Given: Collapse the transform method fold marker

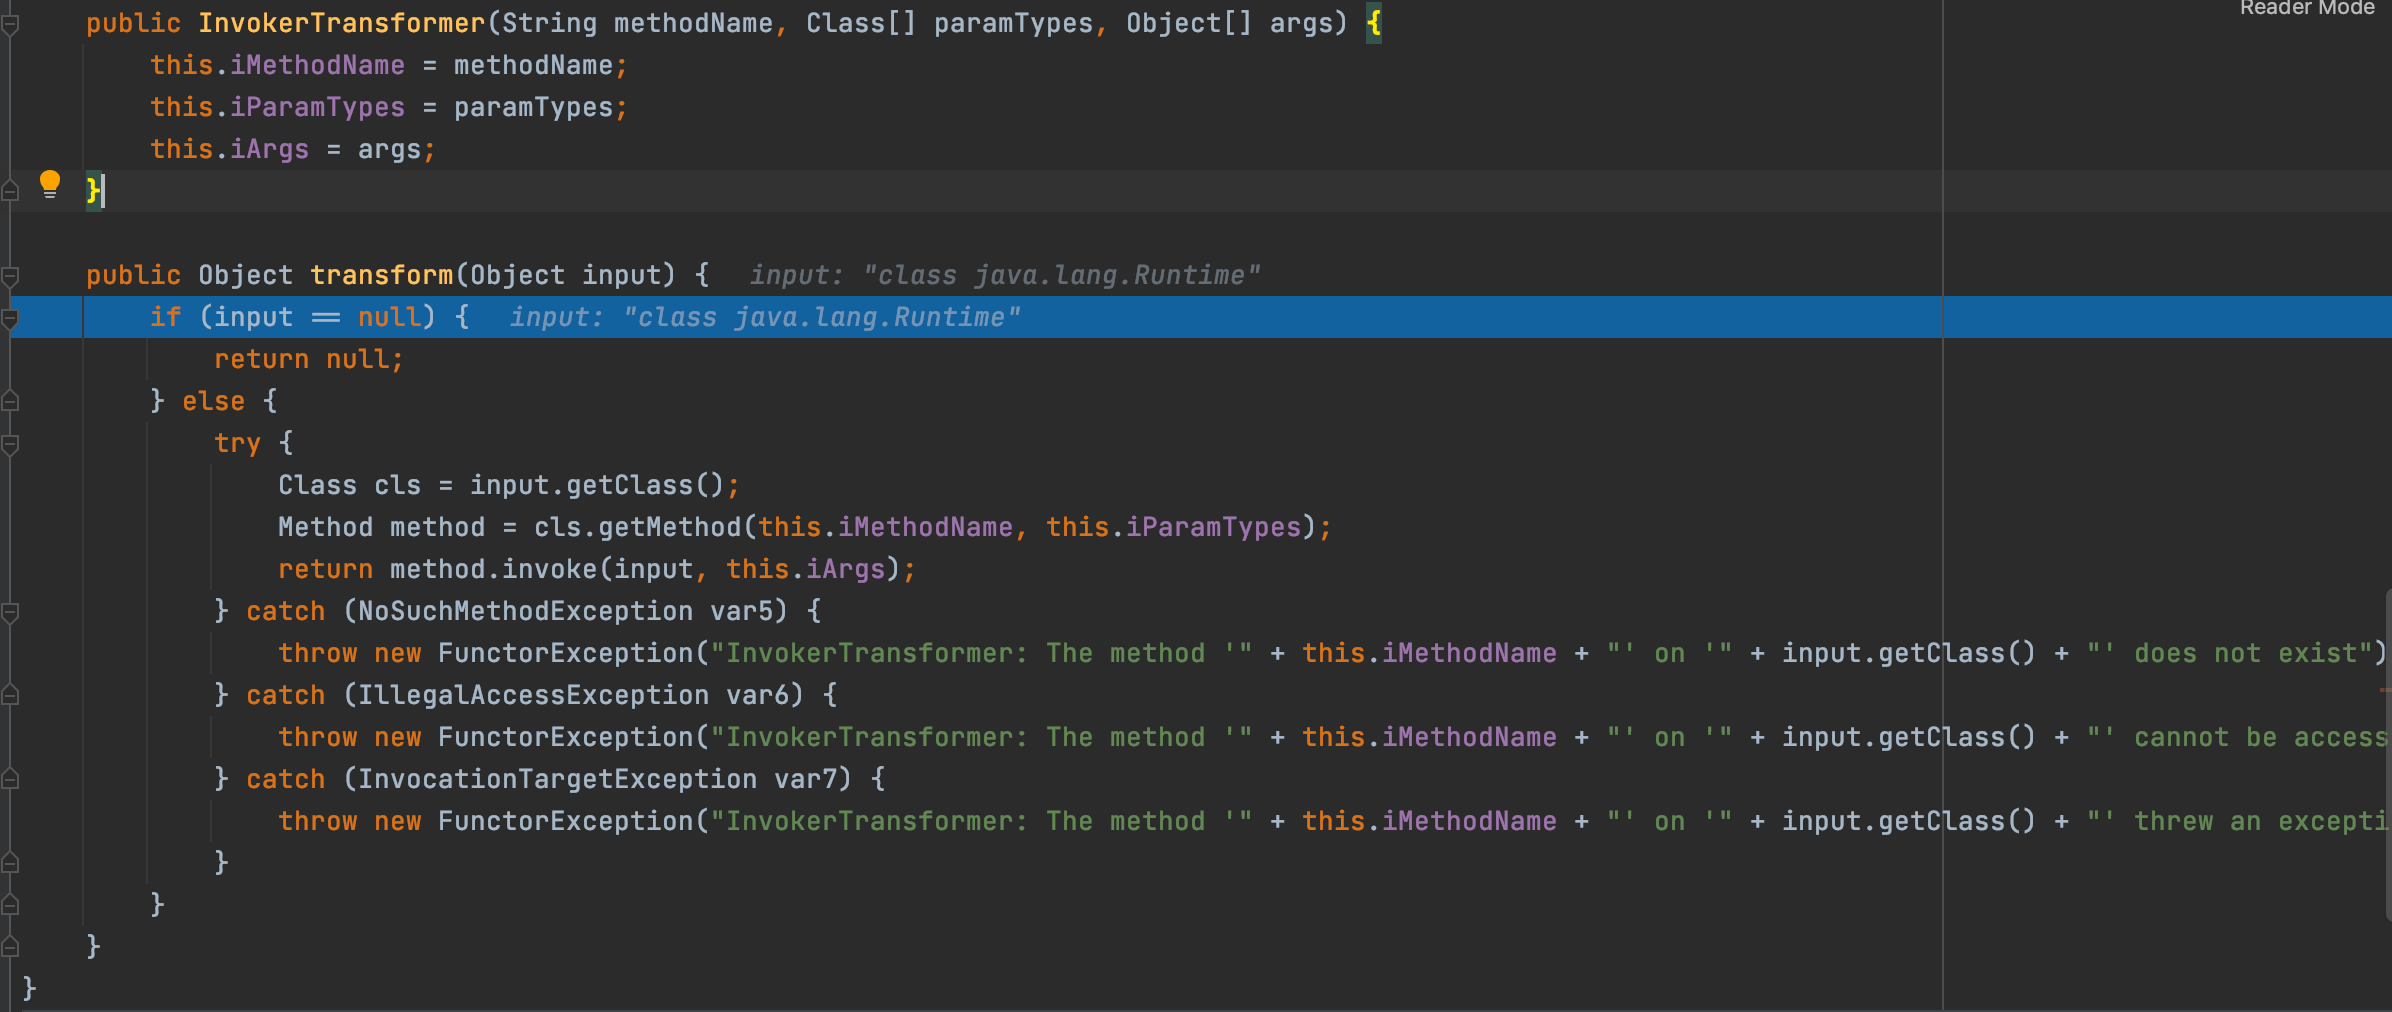Looking at the screenshot, I should pyautogui.click(x=10, y=276).
